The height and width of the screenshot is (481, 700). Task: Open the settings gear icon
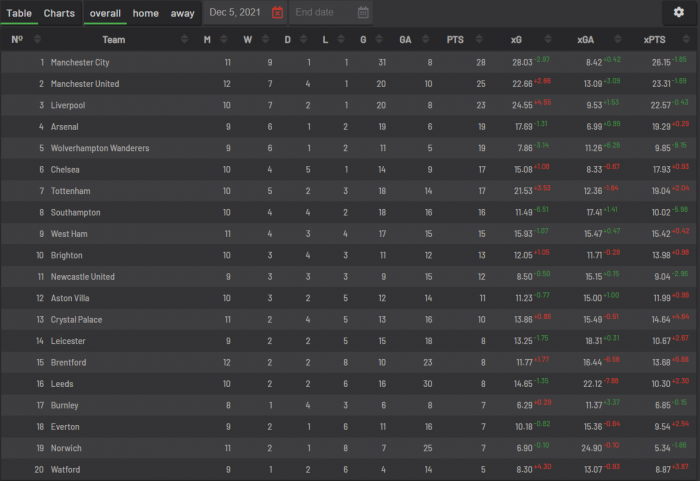[679, 13]
